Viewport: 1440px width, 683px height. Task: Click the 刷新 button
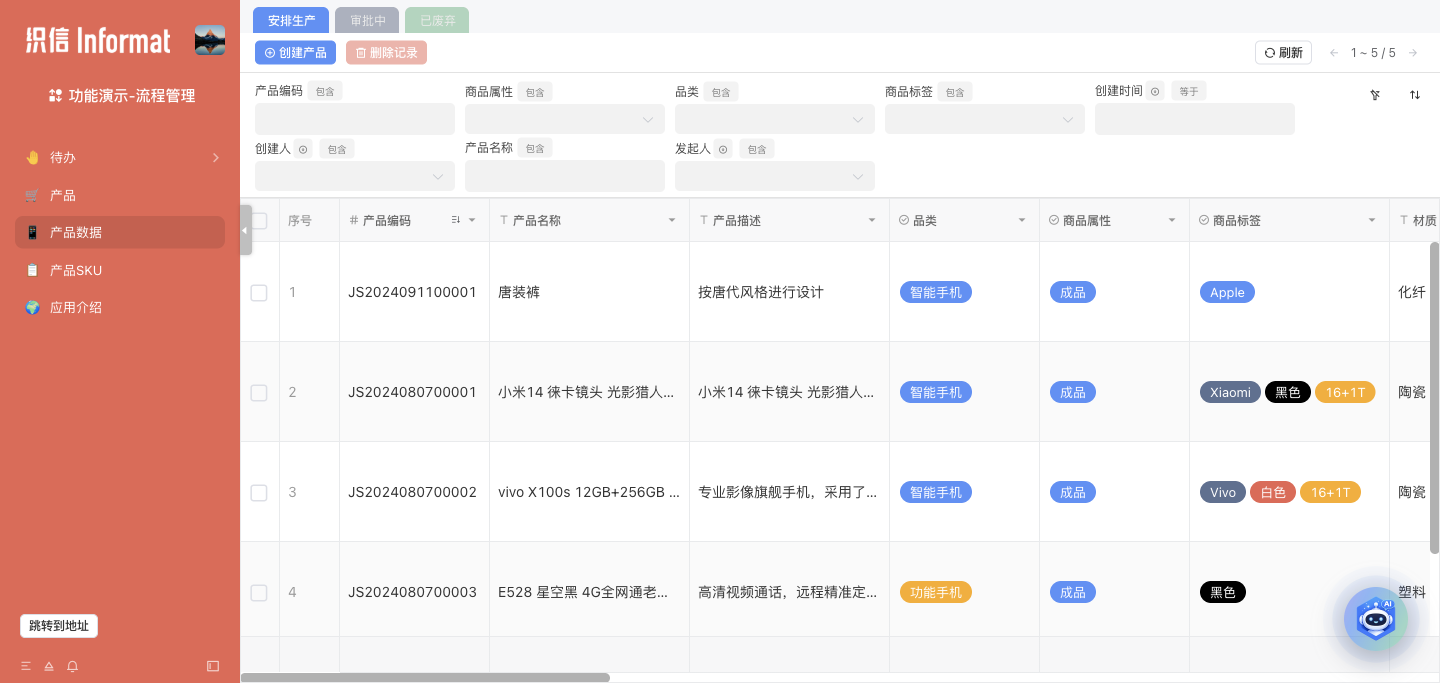coord(1283,53)
